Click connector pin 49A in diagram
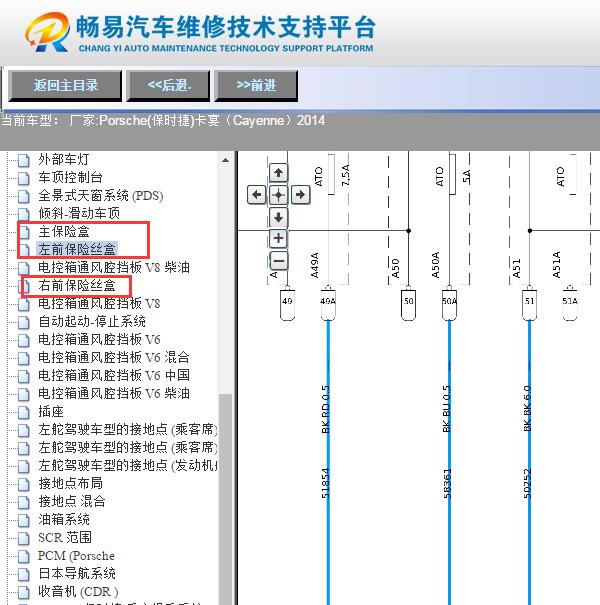Screen dimensions: 600x605 pos(328,304)
